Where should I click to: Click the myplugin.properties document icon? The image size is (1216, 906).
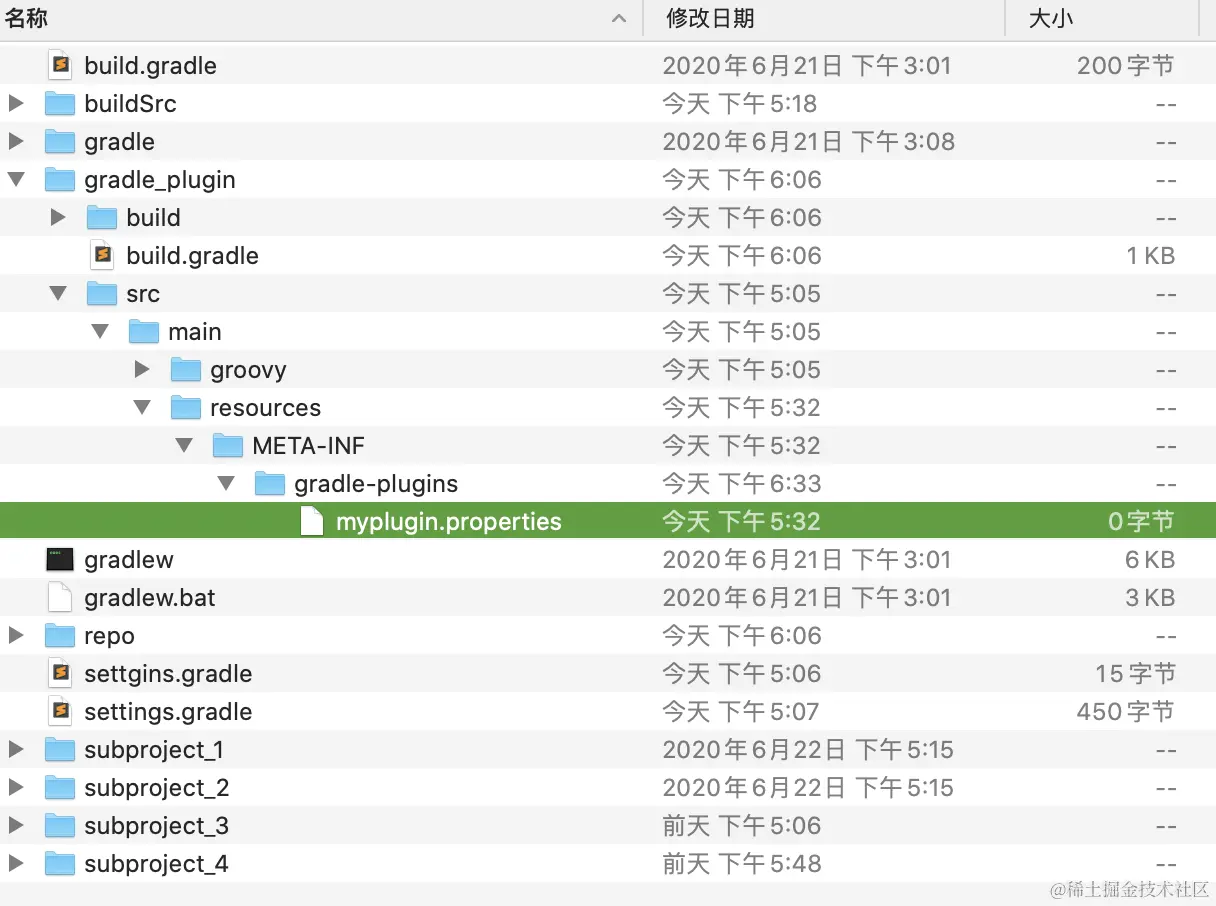310,521
